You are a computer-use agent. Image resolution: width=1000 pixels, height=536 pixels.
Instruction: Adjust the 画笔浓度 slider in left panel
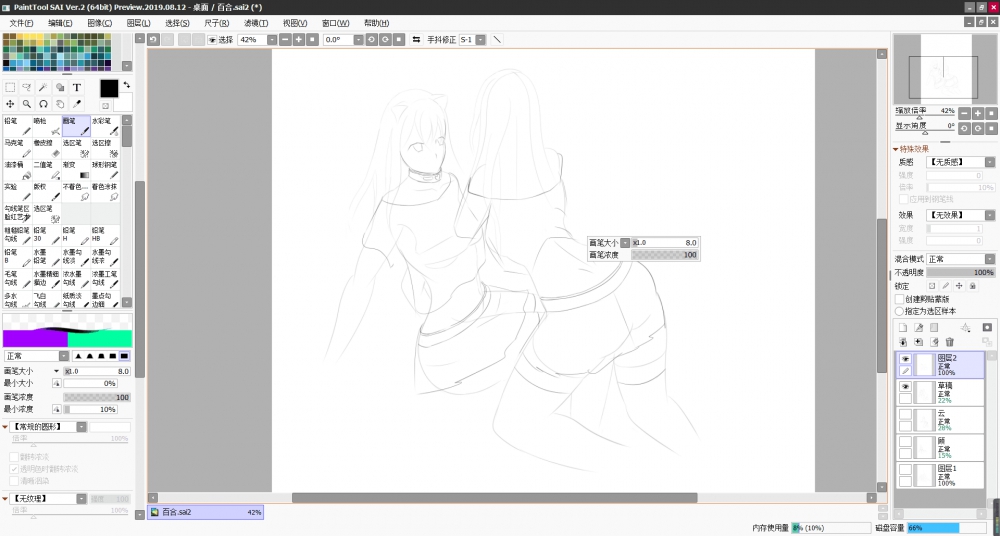click(97, 397)
